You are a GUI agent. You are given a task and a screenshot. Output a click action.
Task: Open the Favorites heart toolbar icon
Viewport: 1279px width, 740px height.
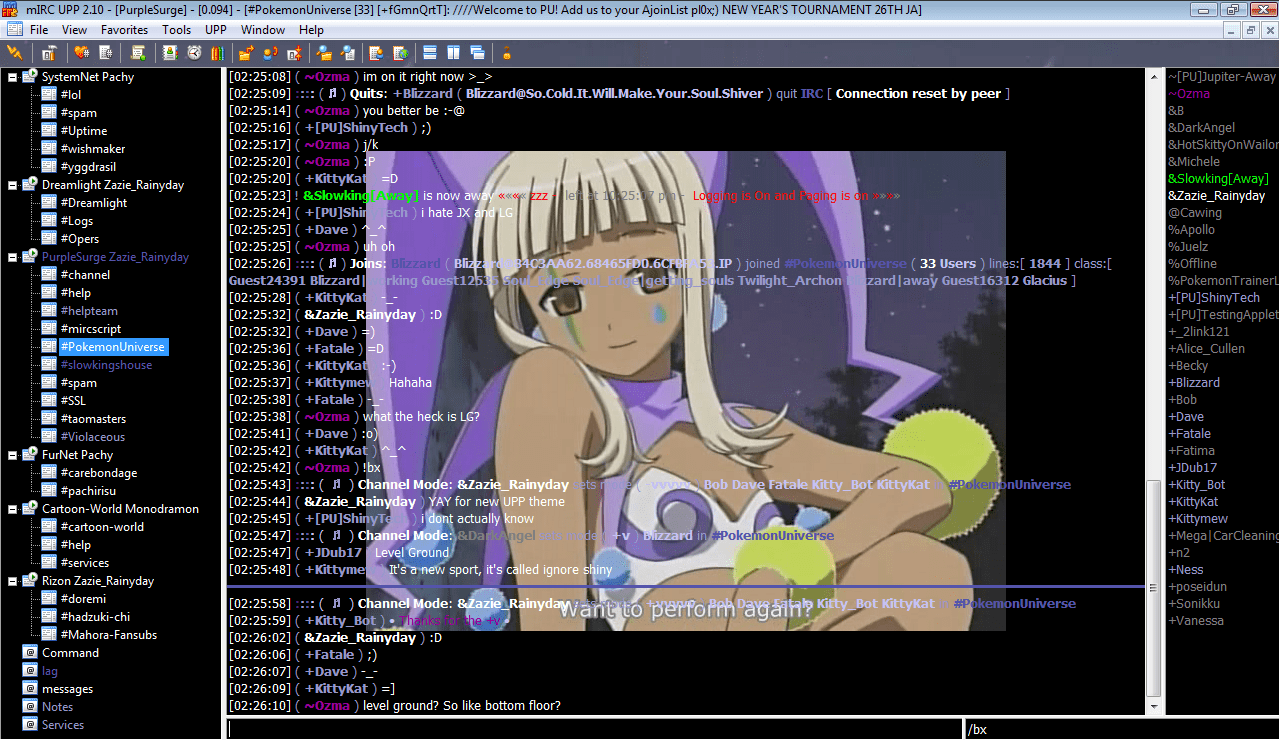click(82, 52)
